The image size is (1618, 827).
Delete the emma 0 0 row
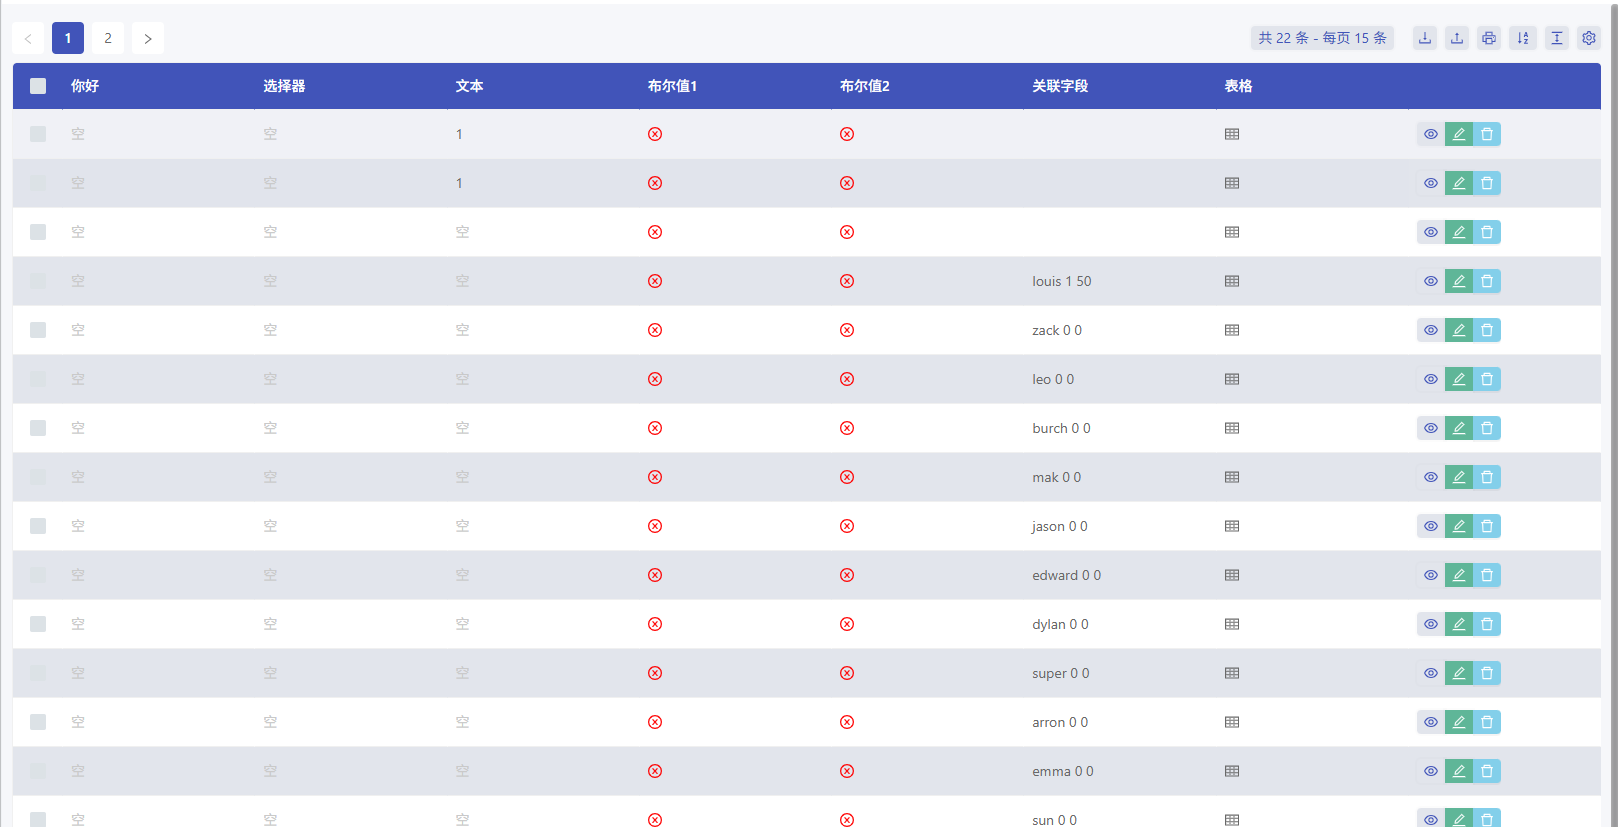1487,771
